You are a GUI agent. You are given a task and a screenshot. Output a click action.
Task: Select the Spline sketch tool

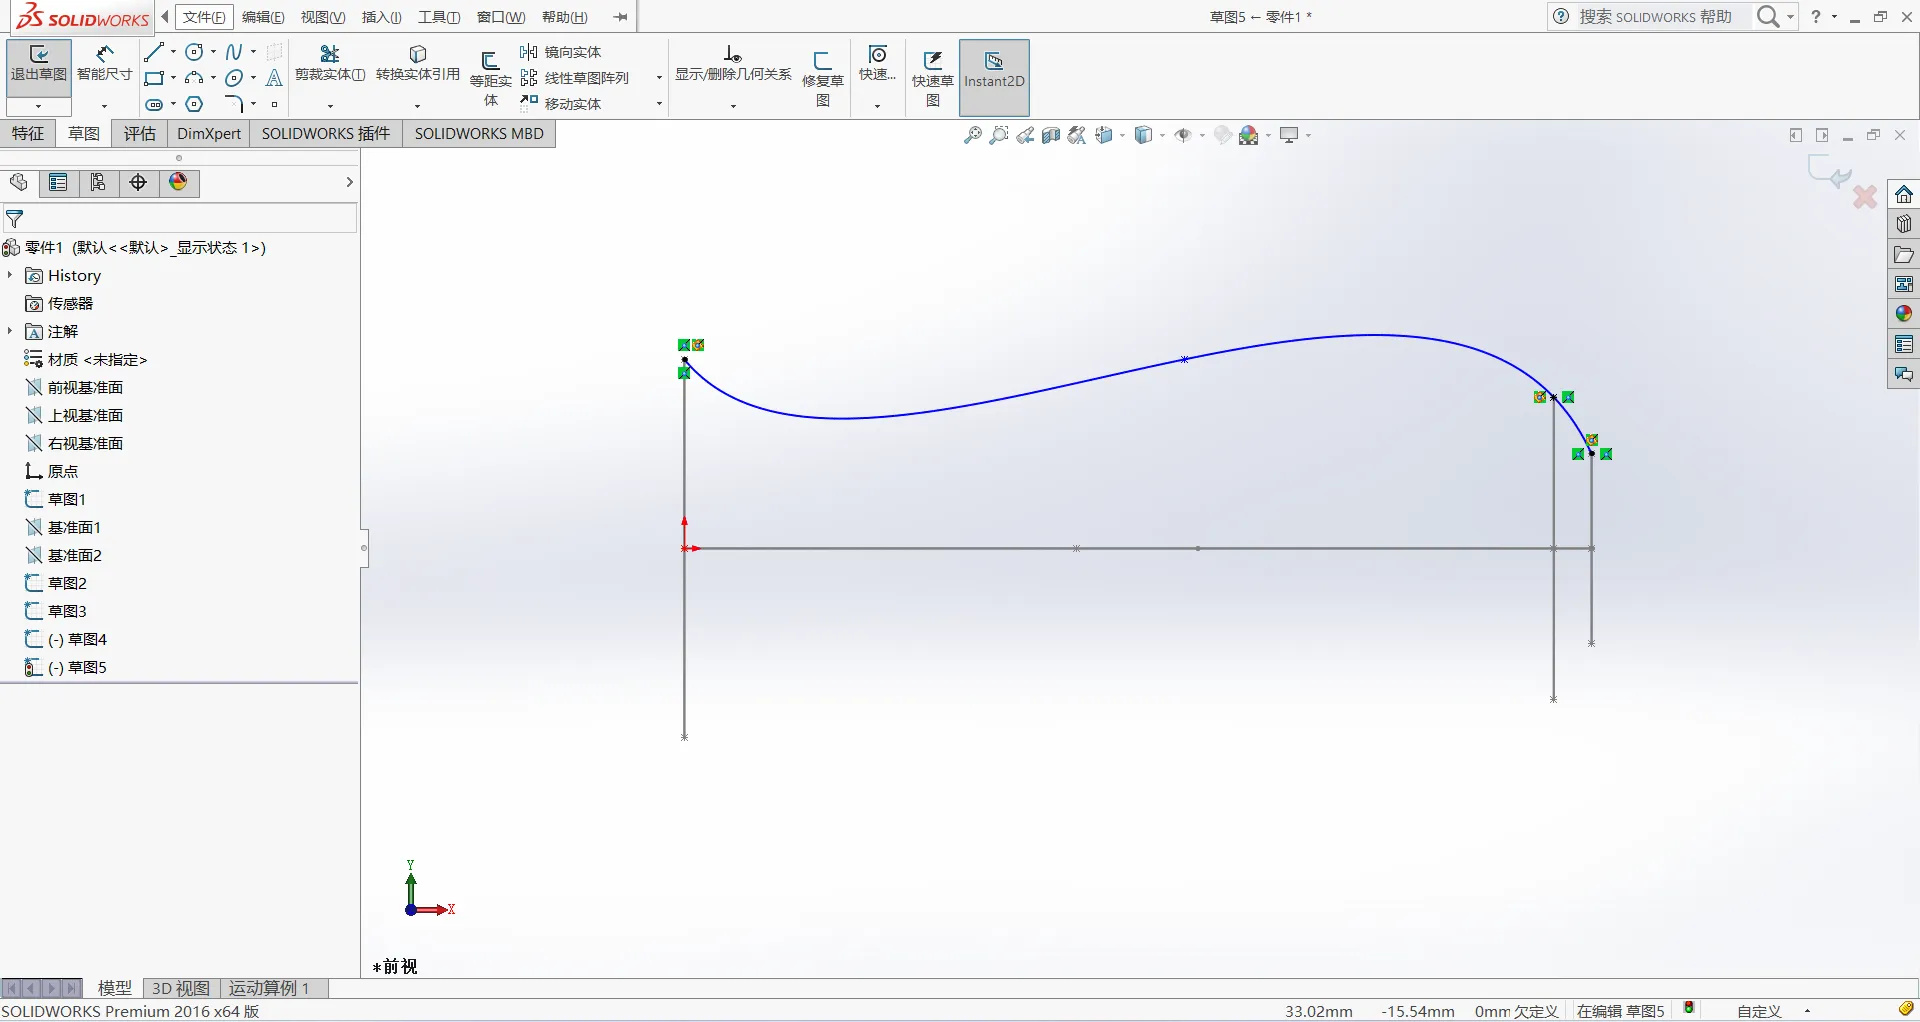click(234, 52)
